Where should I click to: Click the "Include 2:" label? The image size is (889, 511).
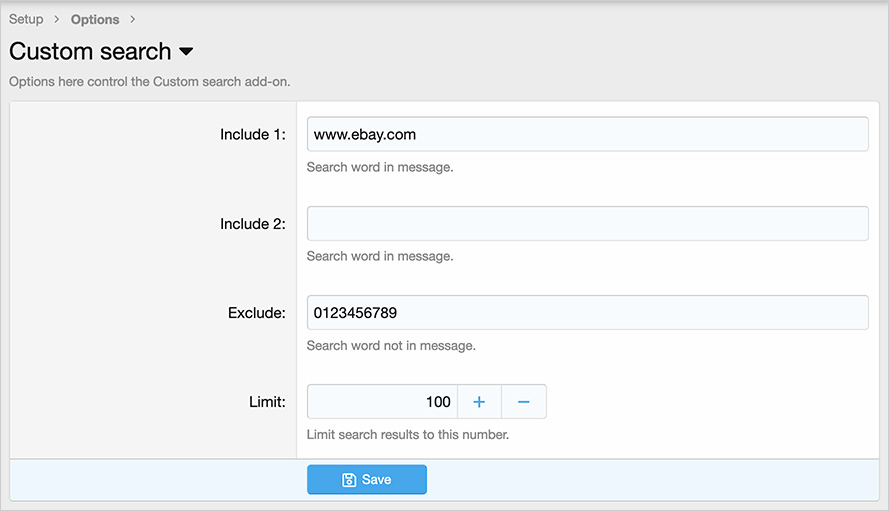point(252,224)
